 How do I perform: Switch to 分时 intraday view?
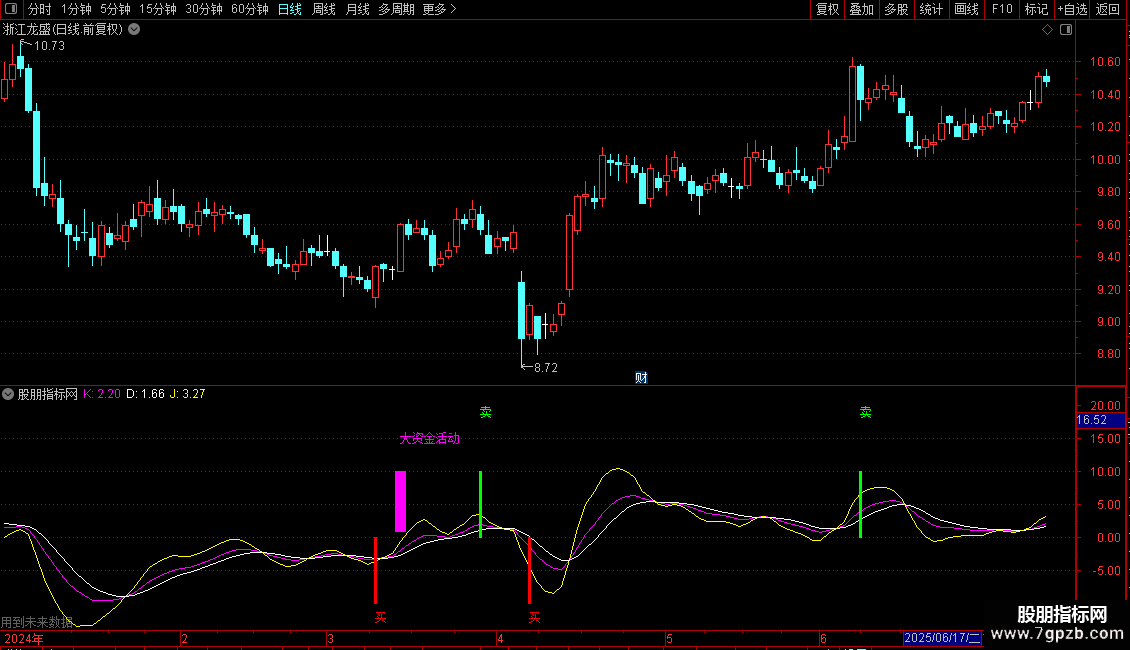pos(40,9)
